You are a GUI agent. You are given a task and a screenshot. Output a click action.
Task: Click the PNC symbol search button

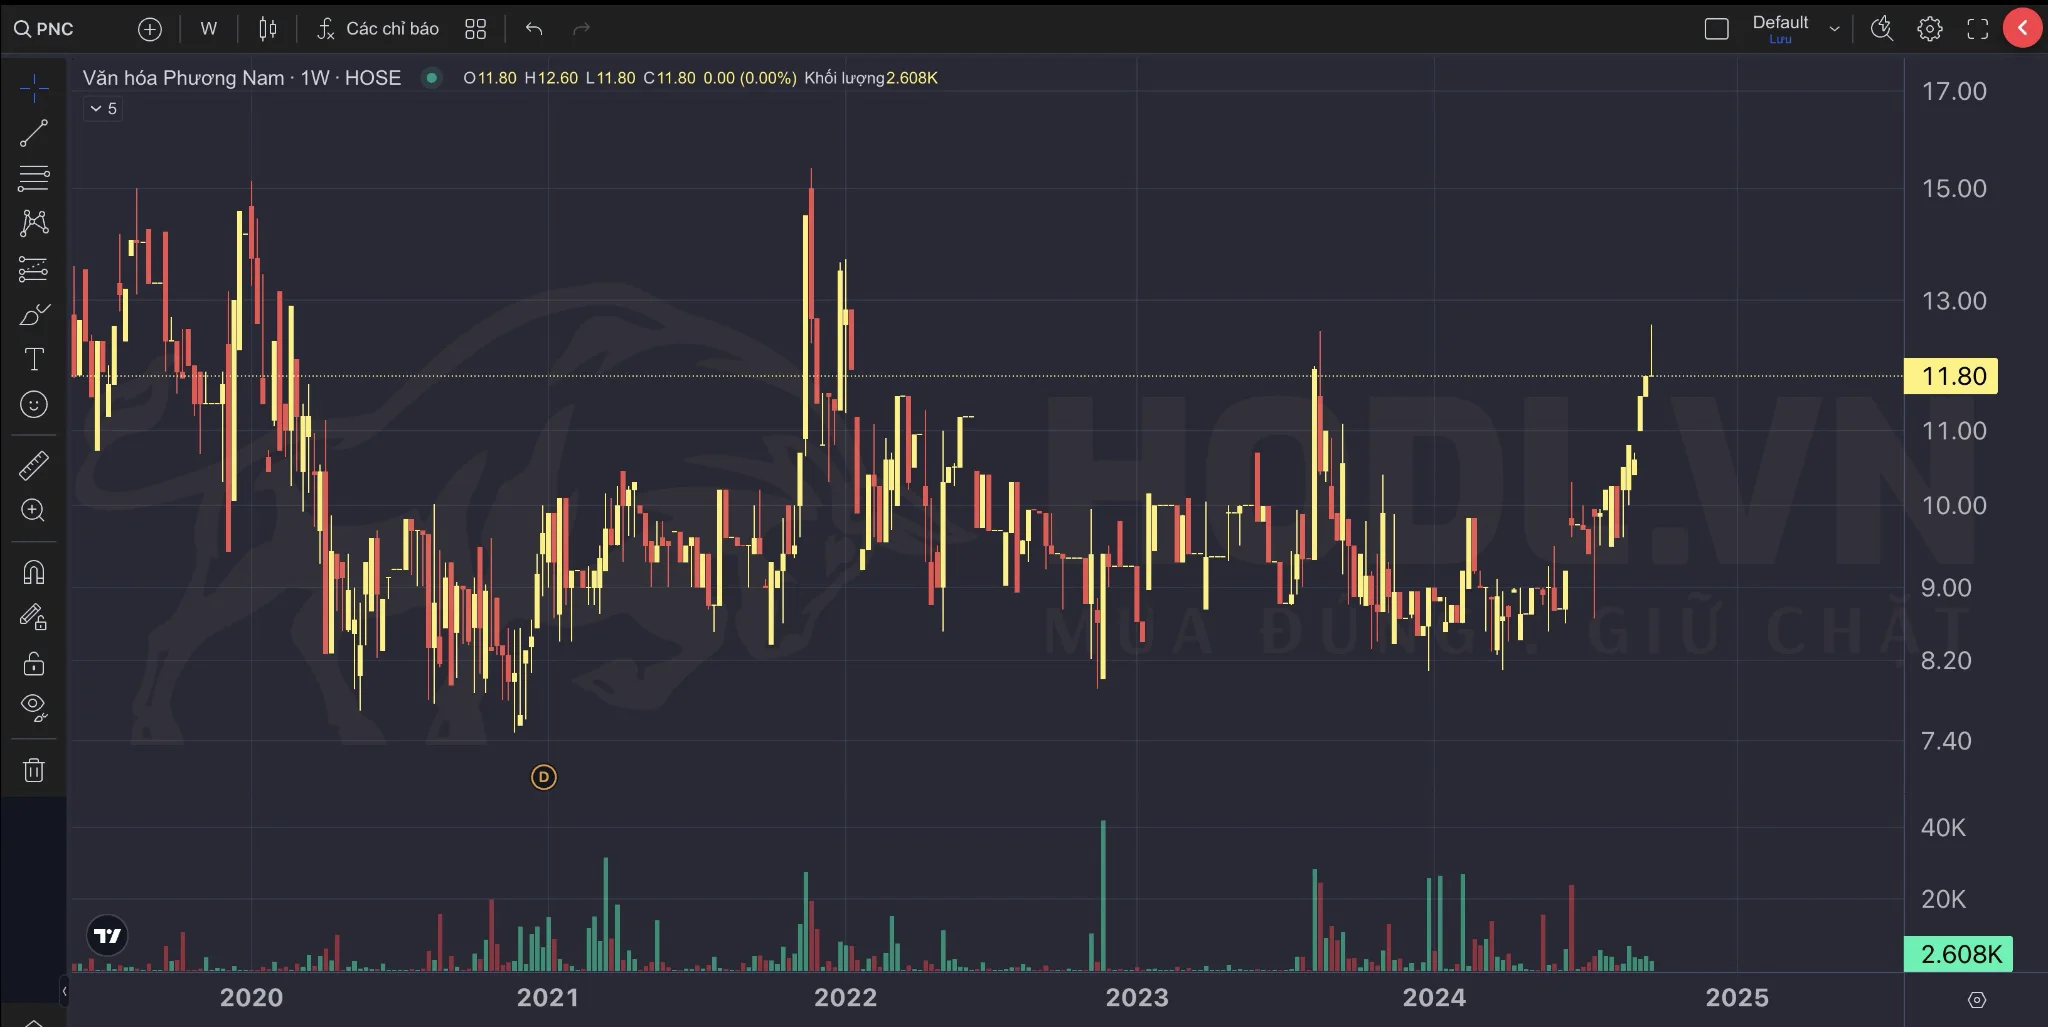coord(44,29)
